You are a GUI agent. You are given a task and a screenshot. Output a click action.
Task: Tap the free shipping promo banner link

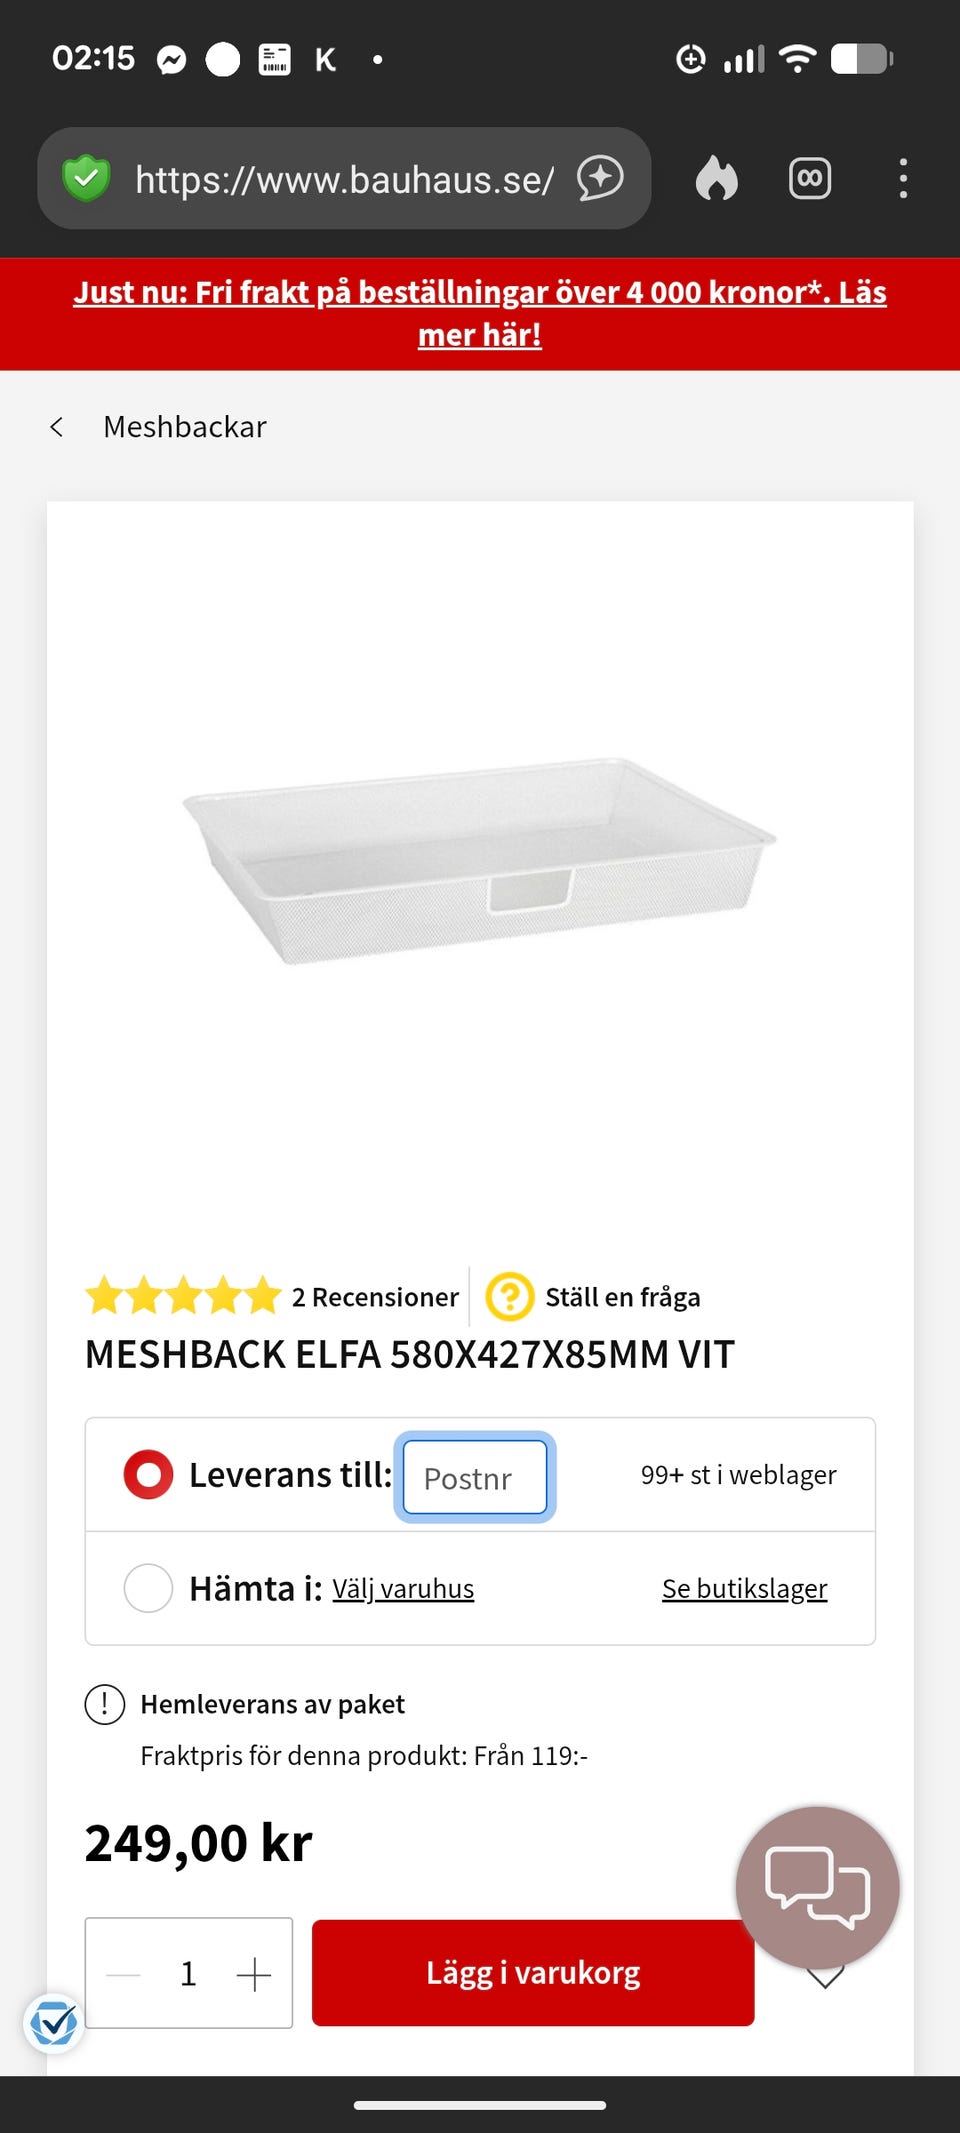tap(480, 313)
